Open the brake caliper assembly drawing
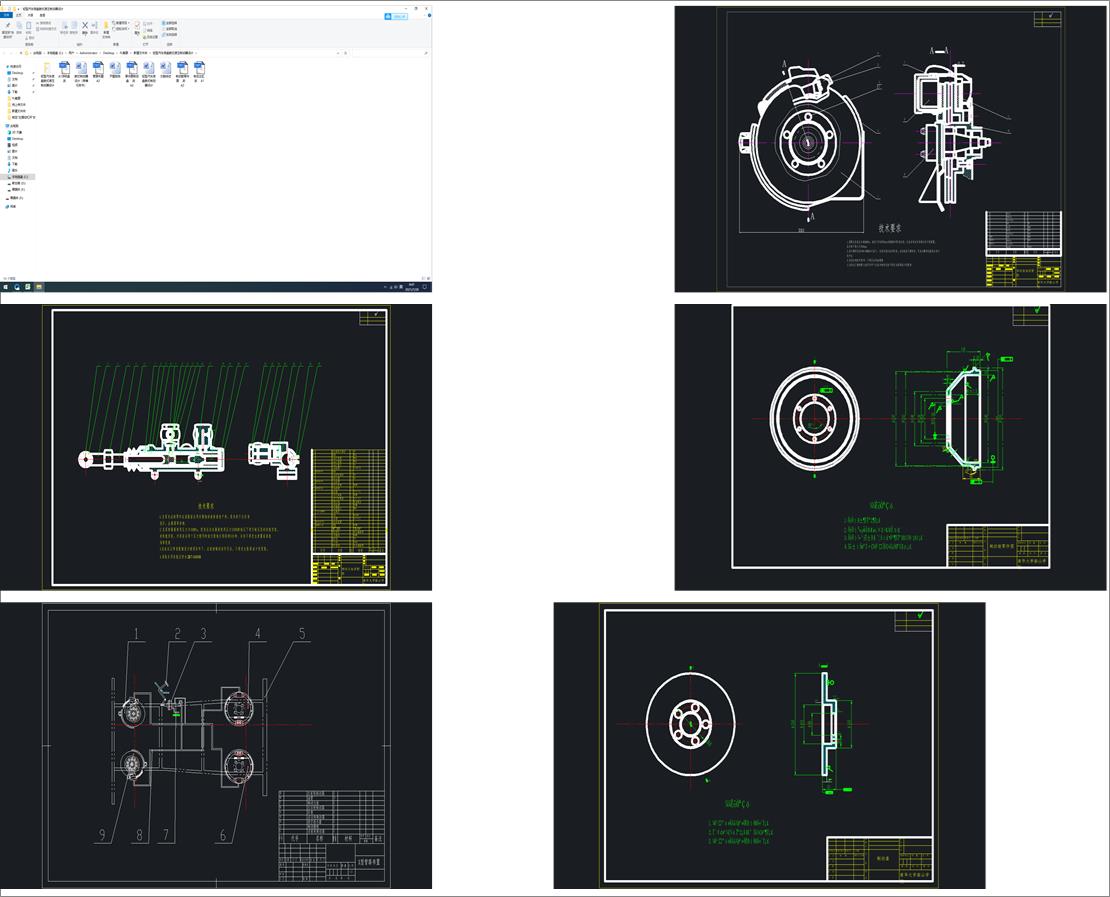The height and width of the screenshot is (897, 1110). [x=890, y=149]
